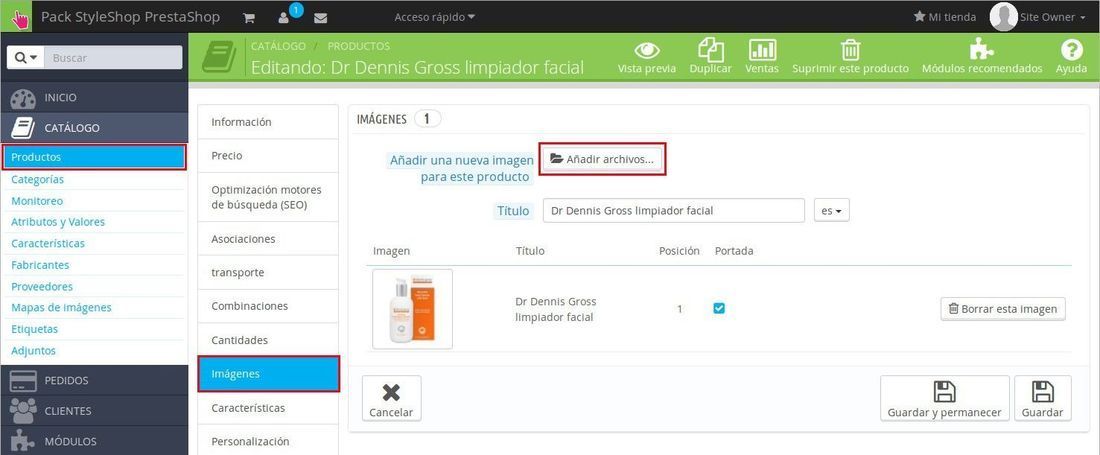The height and width of the screenshot is (455, 1100).
Task: Click the product image thumbnail
Action: pos(412,309)
